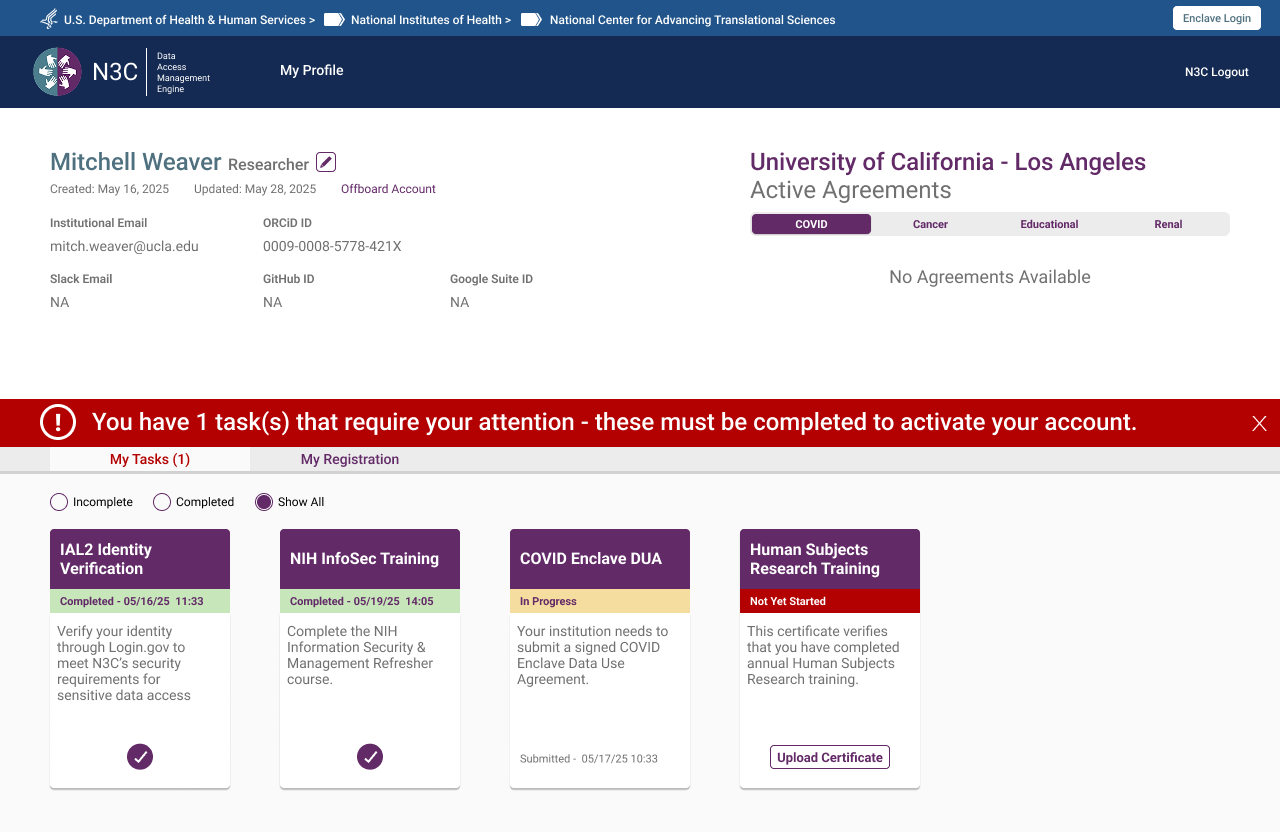1280x832 pixels.
Task: Switch to the My Registration tab
Action: [349, 459]
